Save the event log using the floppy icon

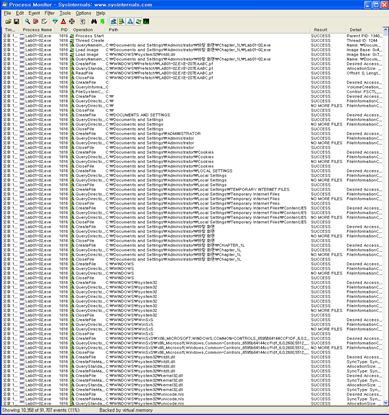(x=16, y=22)
